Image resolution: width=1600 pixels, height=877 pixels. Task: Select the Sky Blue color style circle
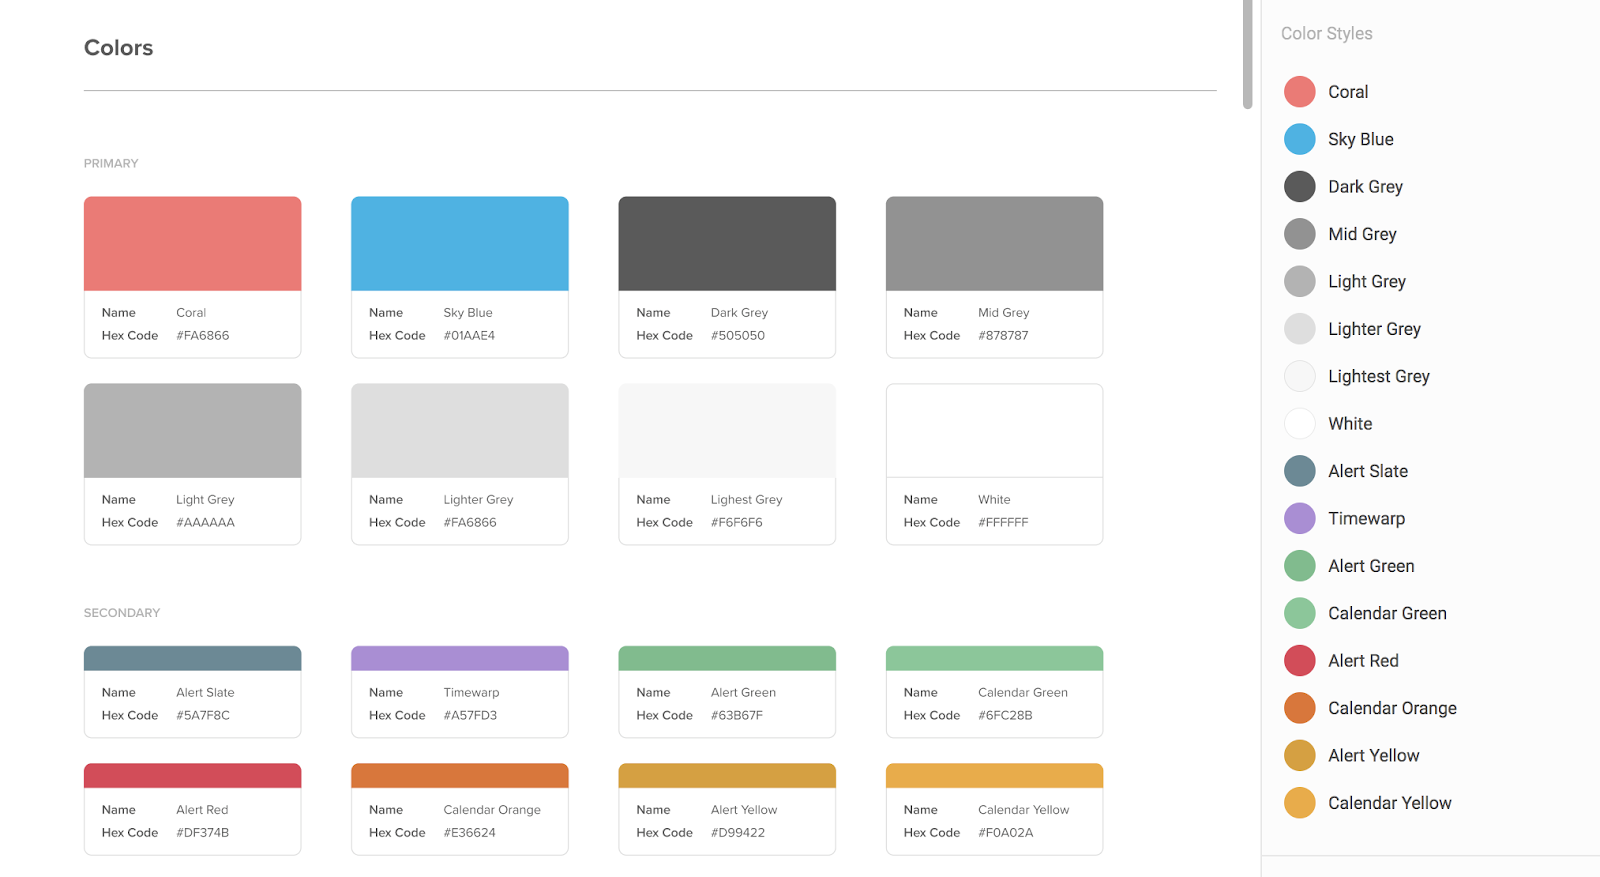pos(1299,139)
